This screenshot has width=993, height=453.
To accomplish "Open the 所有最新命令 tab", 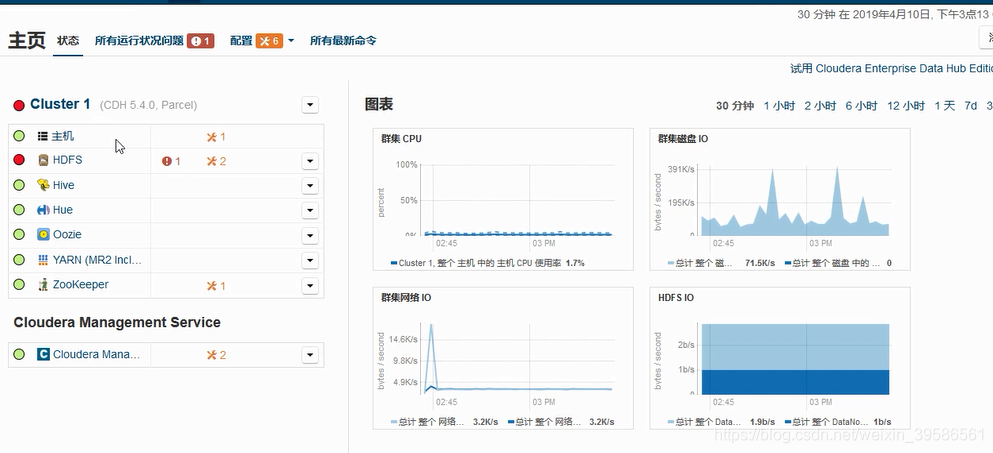I will click(343, 41).
